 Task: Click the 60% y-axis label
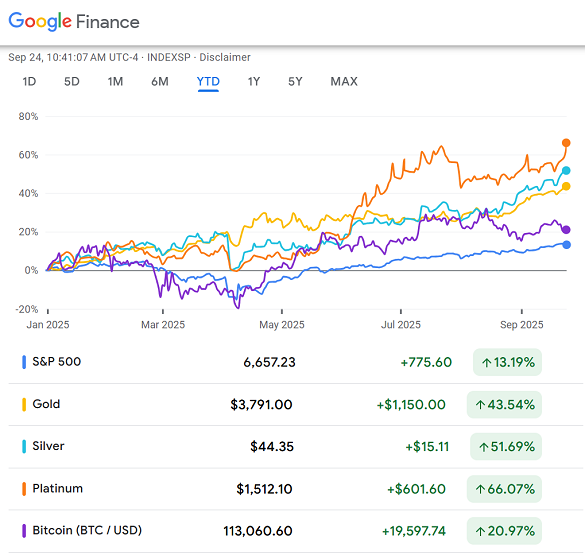28,155
